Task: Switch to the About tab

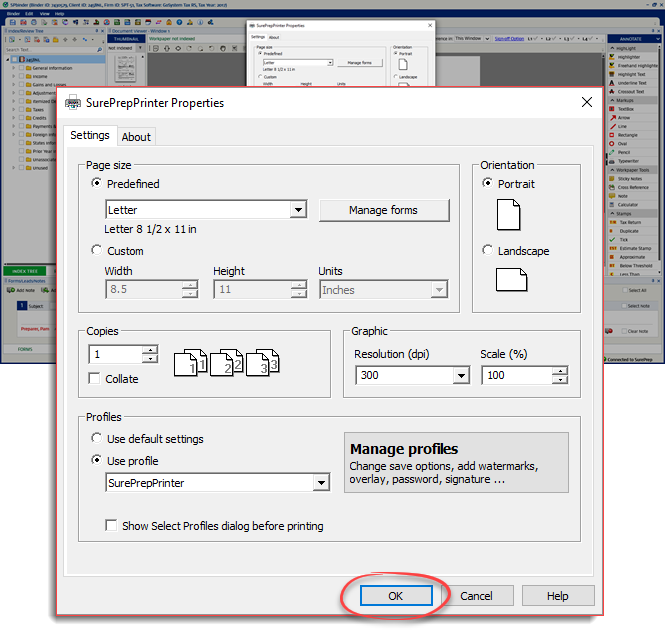Action: point(136,137)
